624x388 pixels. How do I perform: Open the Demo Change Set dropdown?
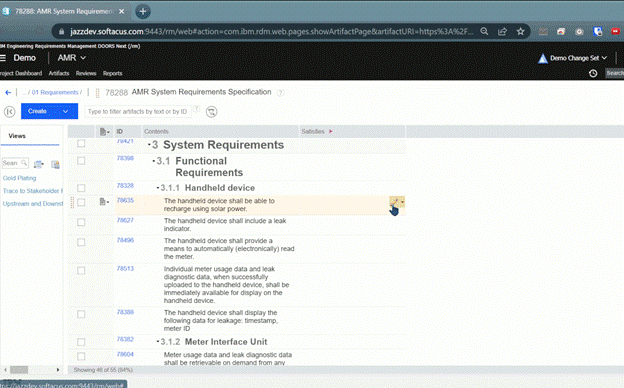[x=579, y=58]
